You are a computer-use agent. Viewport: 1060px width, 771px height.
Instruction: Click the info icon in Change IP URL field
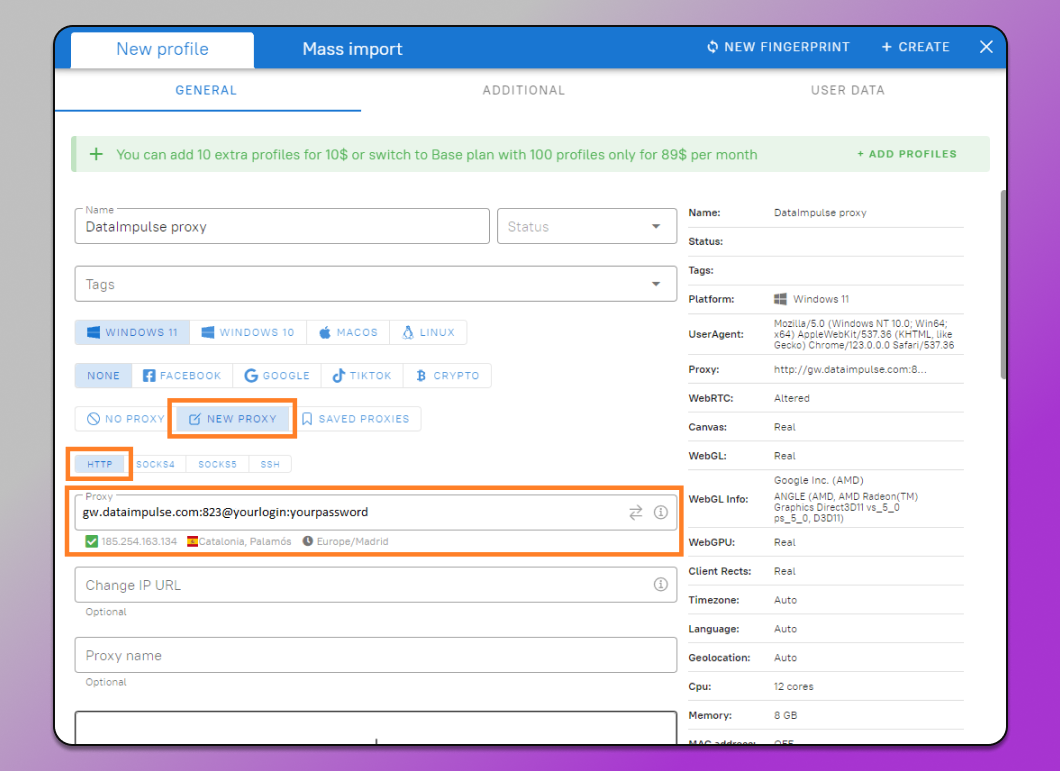tap(660, 584)
